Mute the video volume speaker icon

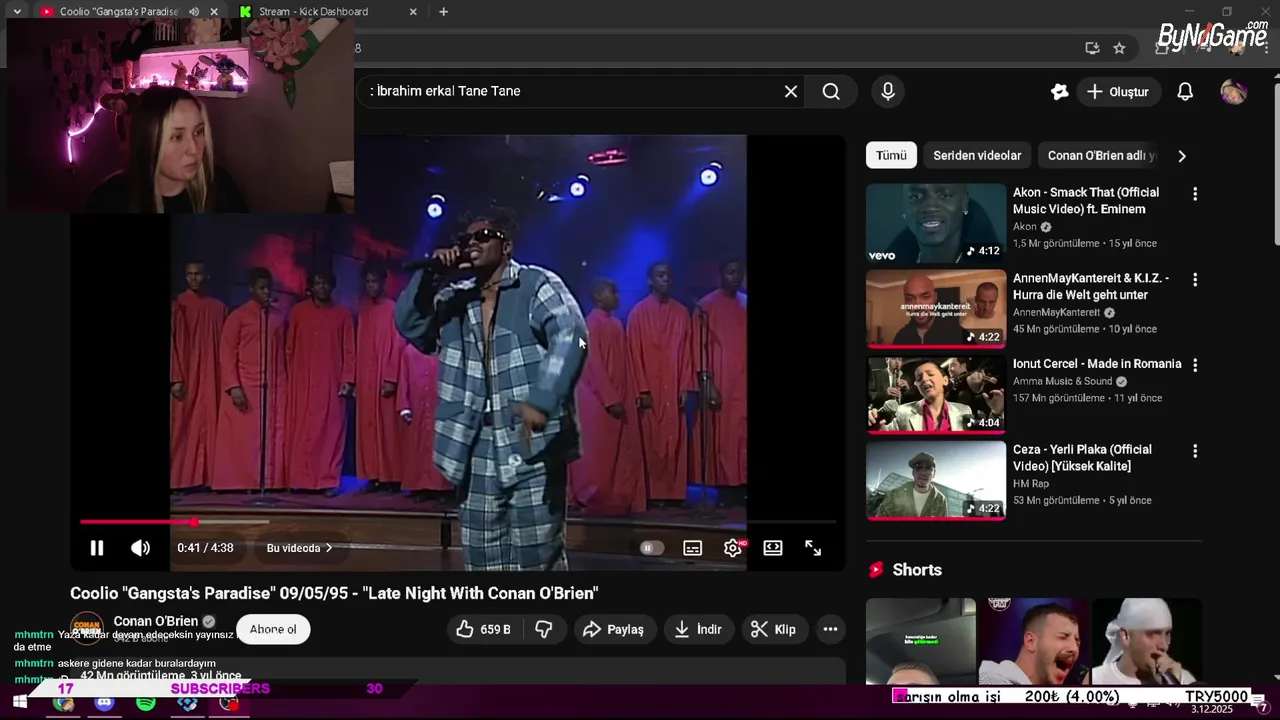(x=141, y=548)
